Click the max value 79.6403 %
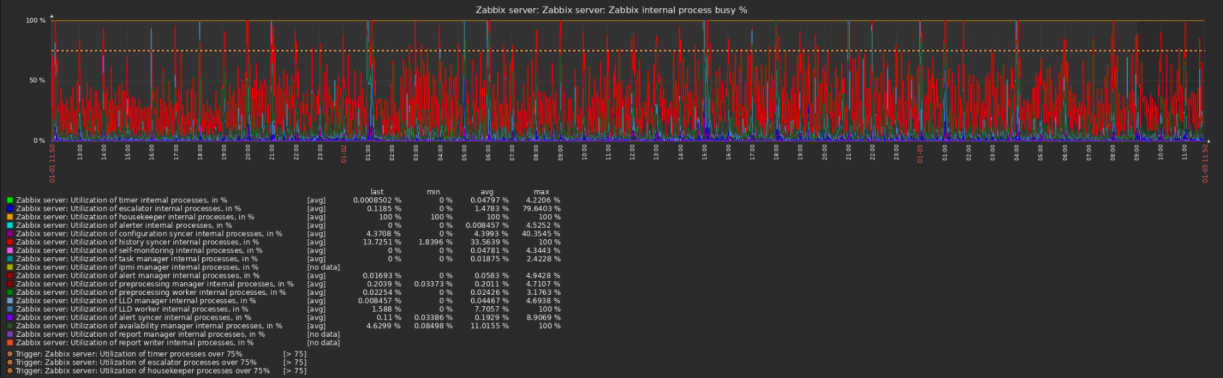Viewport: 1223px width, 378px height. click(x=540, y=209)
